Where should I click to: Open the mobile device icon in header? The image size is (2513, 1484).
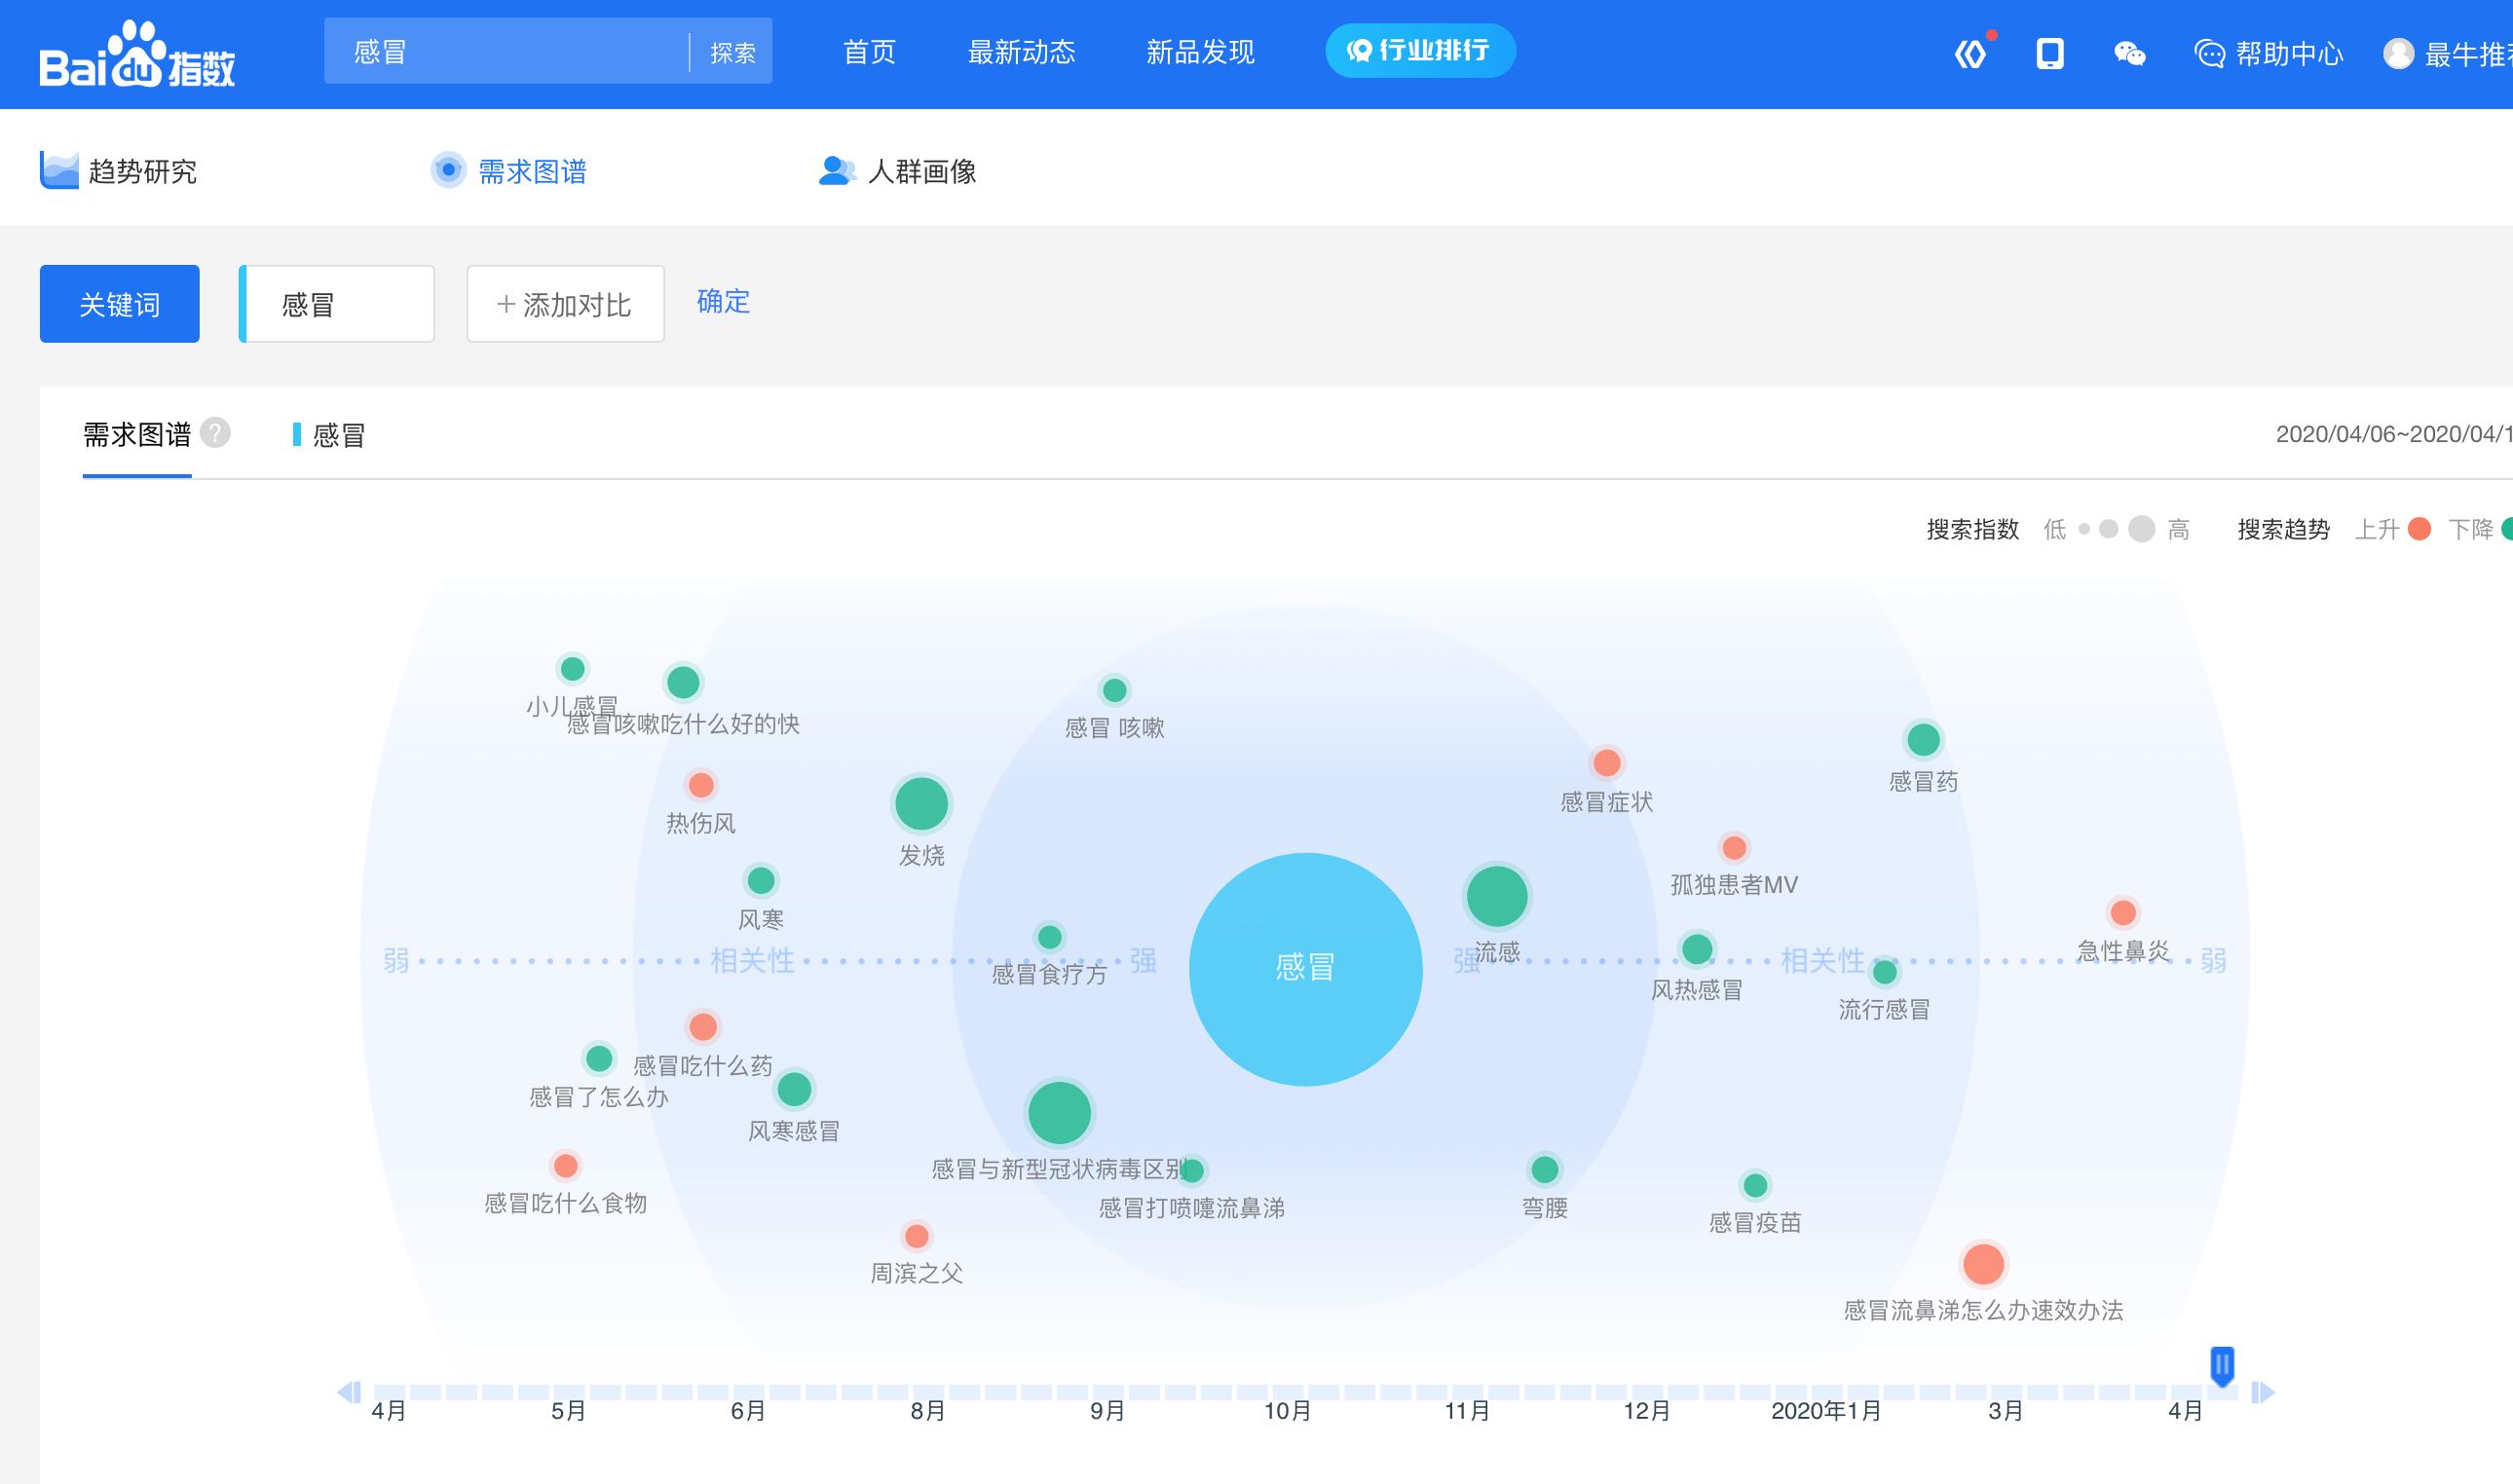pyautogui.click(x=2049, y=53)
